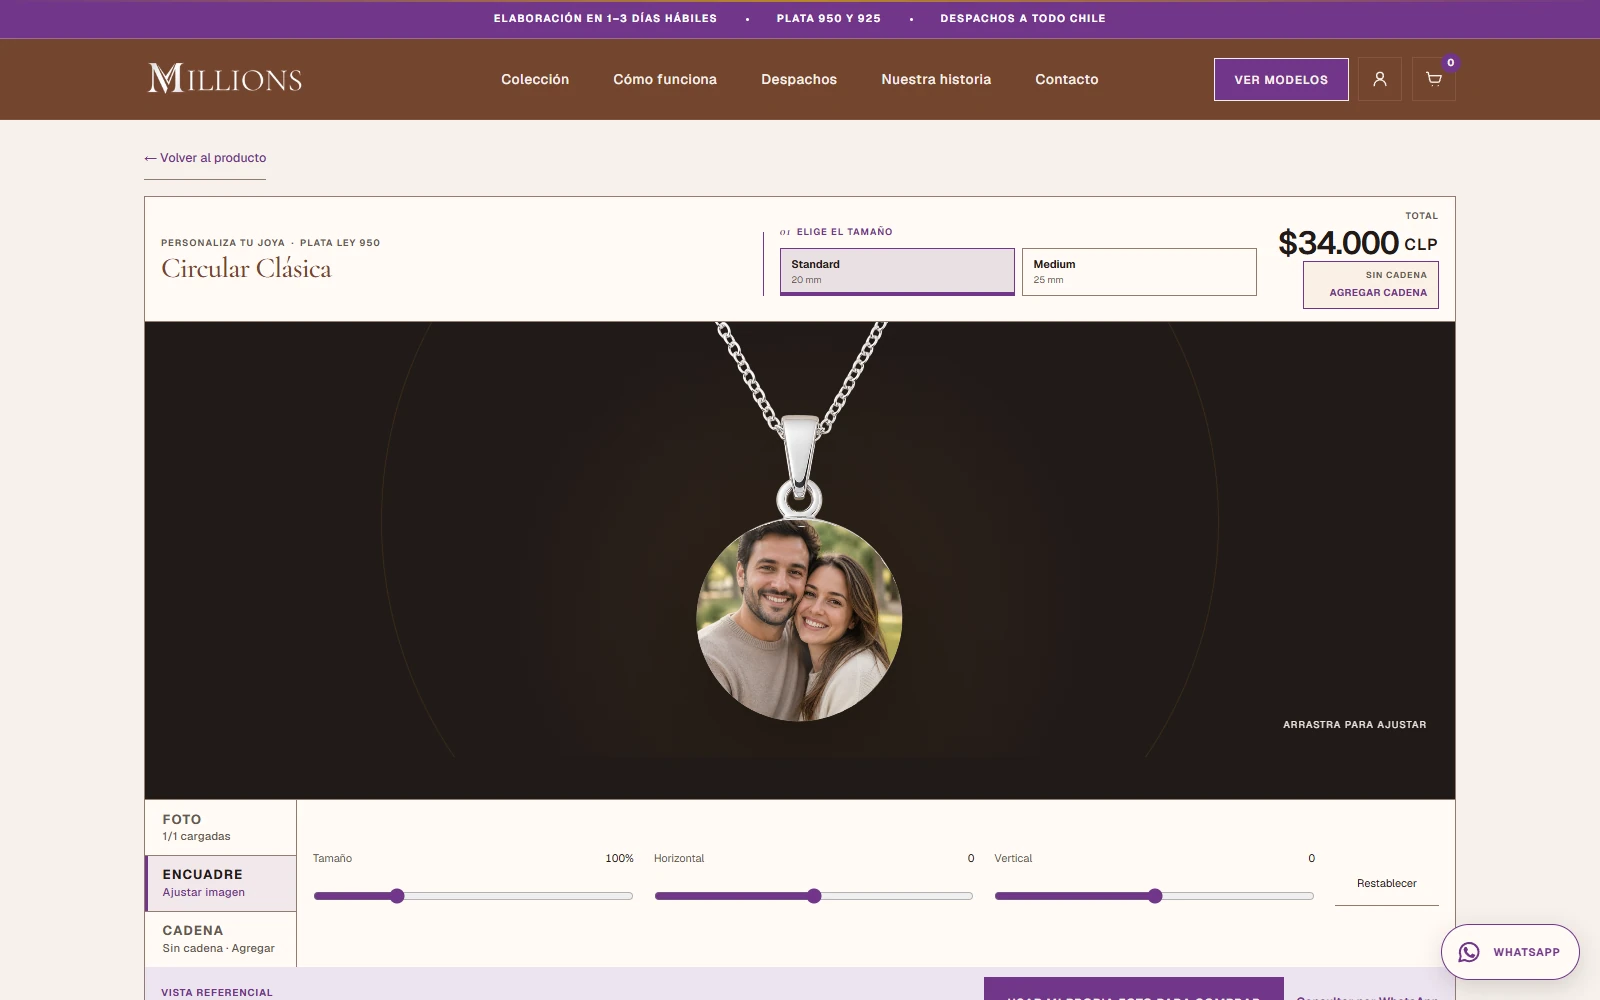Click the Horizontal slider handle

814,896
